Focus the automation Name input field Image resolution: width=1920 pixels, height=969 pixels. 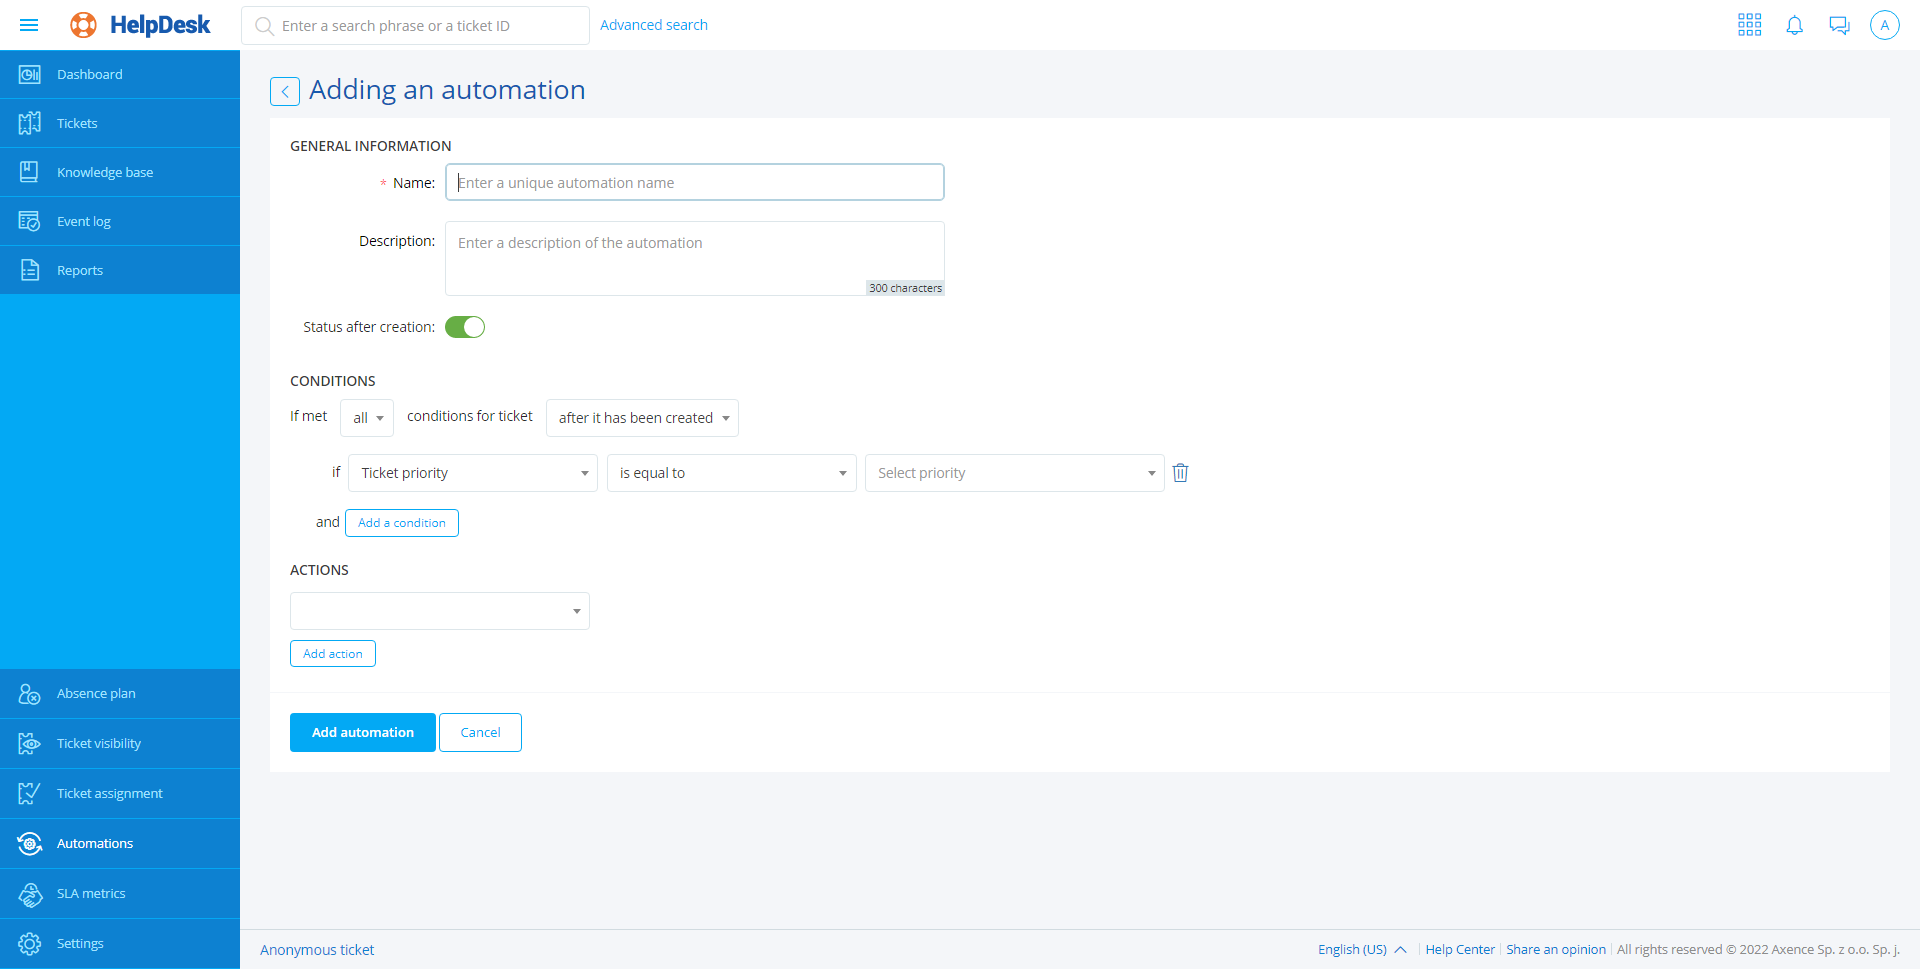point(694,182)
